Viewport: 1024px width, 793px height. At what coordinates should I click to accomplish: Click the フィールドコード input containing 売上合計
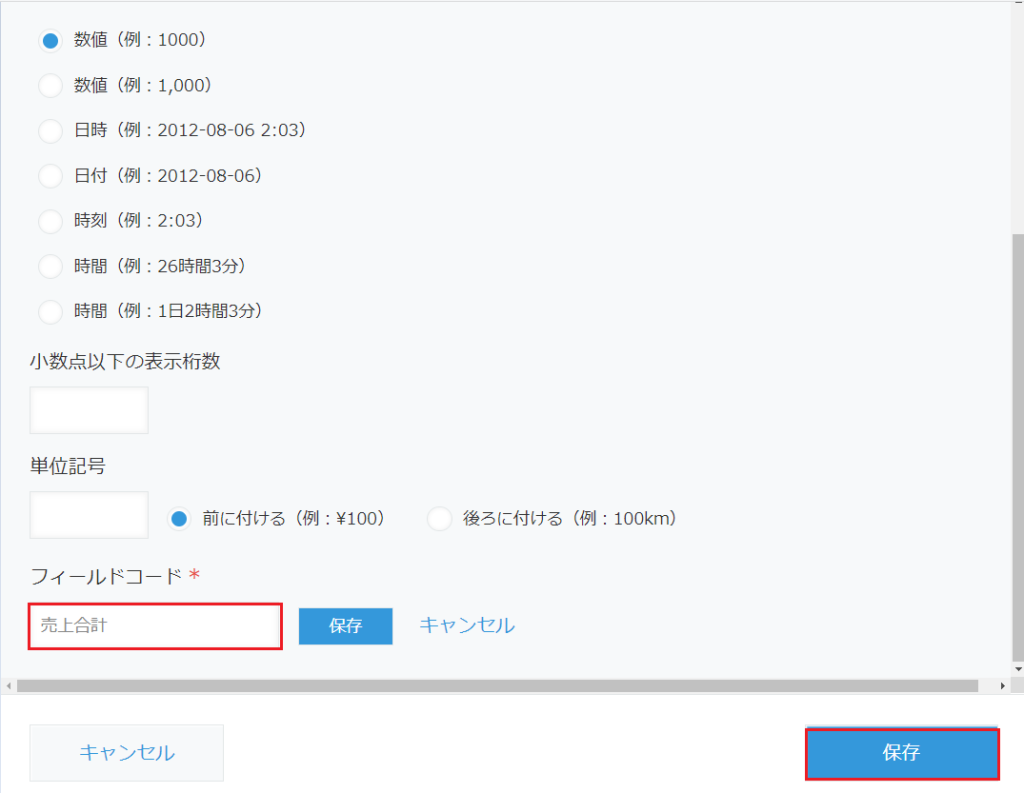(x=155, y=626)
